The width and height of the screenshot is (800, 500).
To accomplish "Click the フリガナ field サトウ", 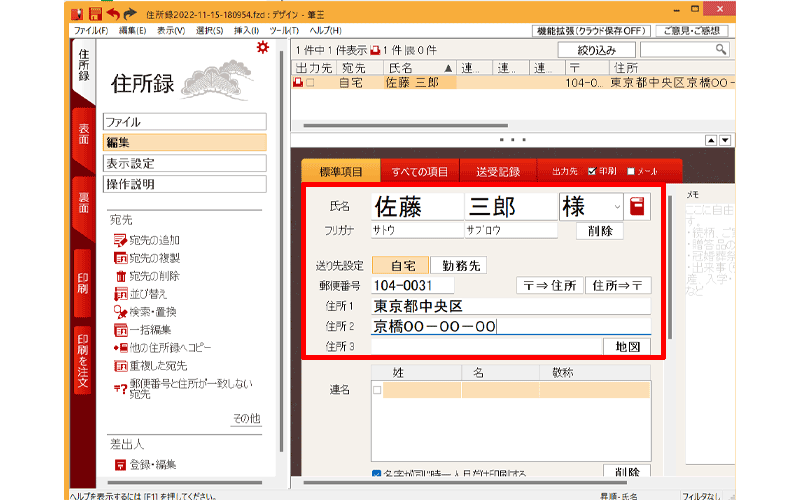I will (417, 230).
